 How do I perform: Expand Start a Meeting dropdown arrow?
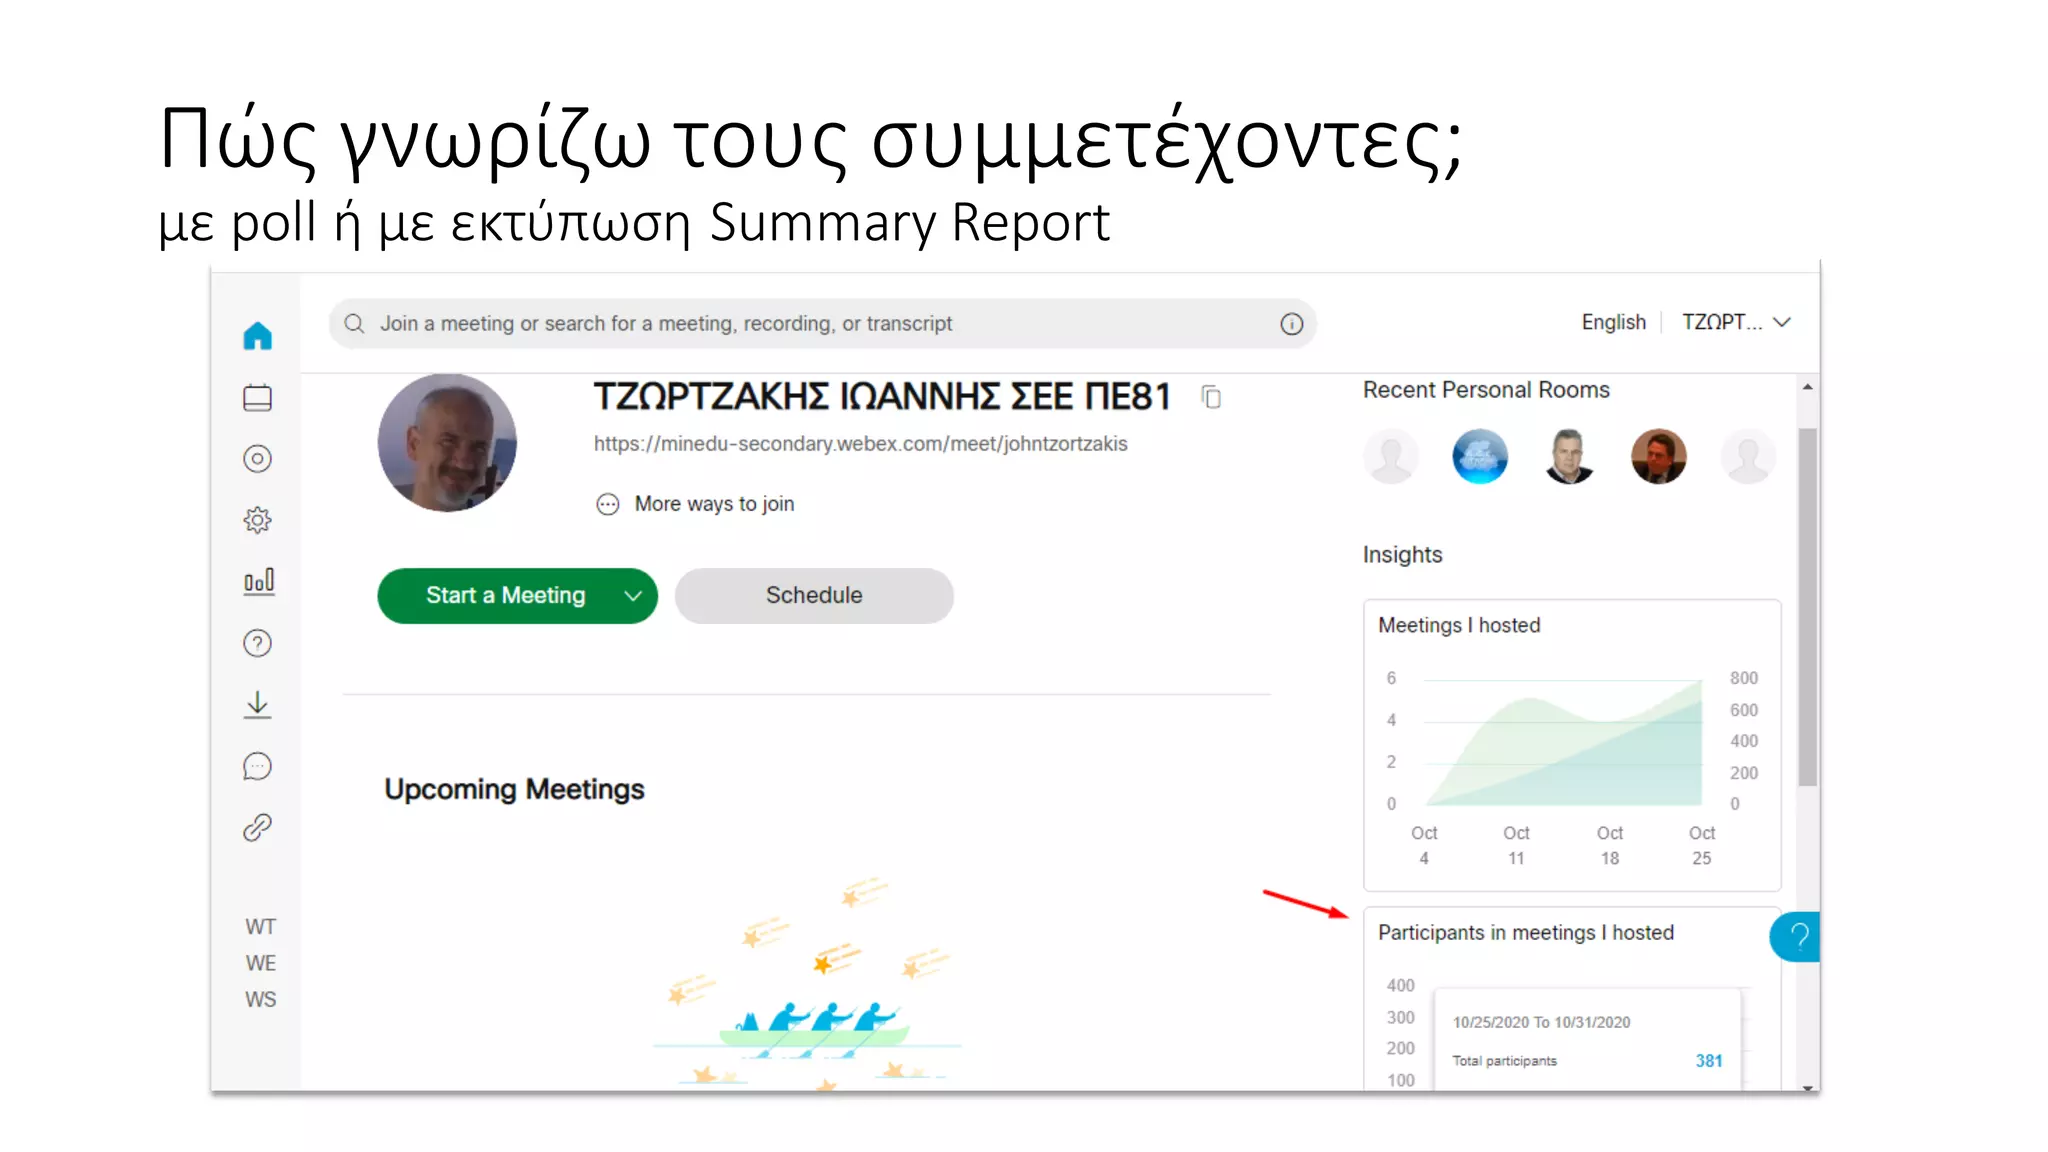[633, 596]
